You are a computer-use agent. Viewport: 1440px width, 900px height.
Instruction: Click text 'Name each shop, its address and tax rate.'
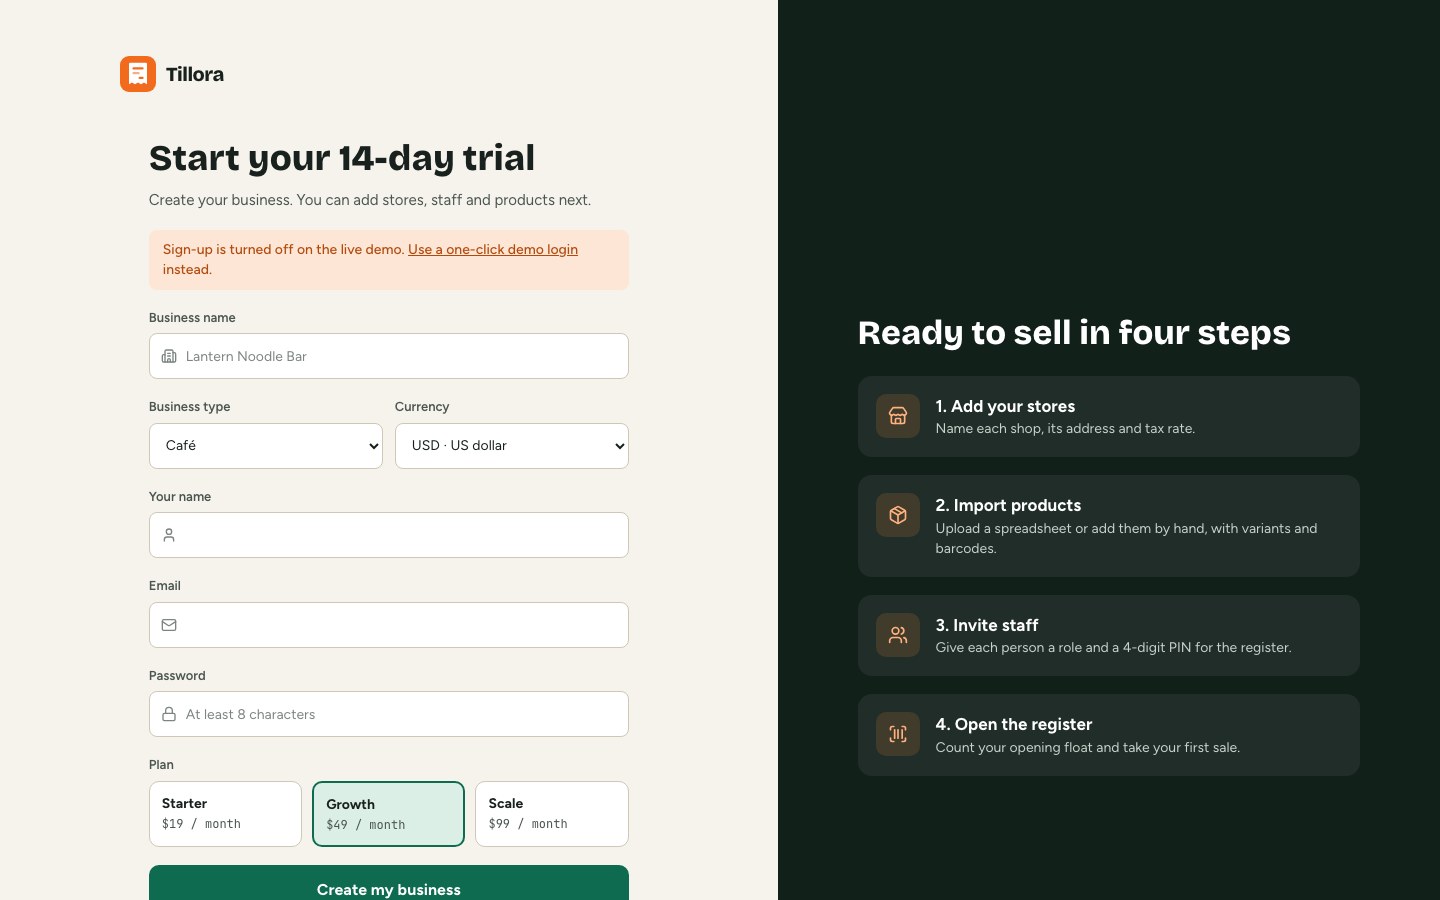pyautogui.click(x=1065, y=428)
